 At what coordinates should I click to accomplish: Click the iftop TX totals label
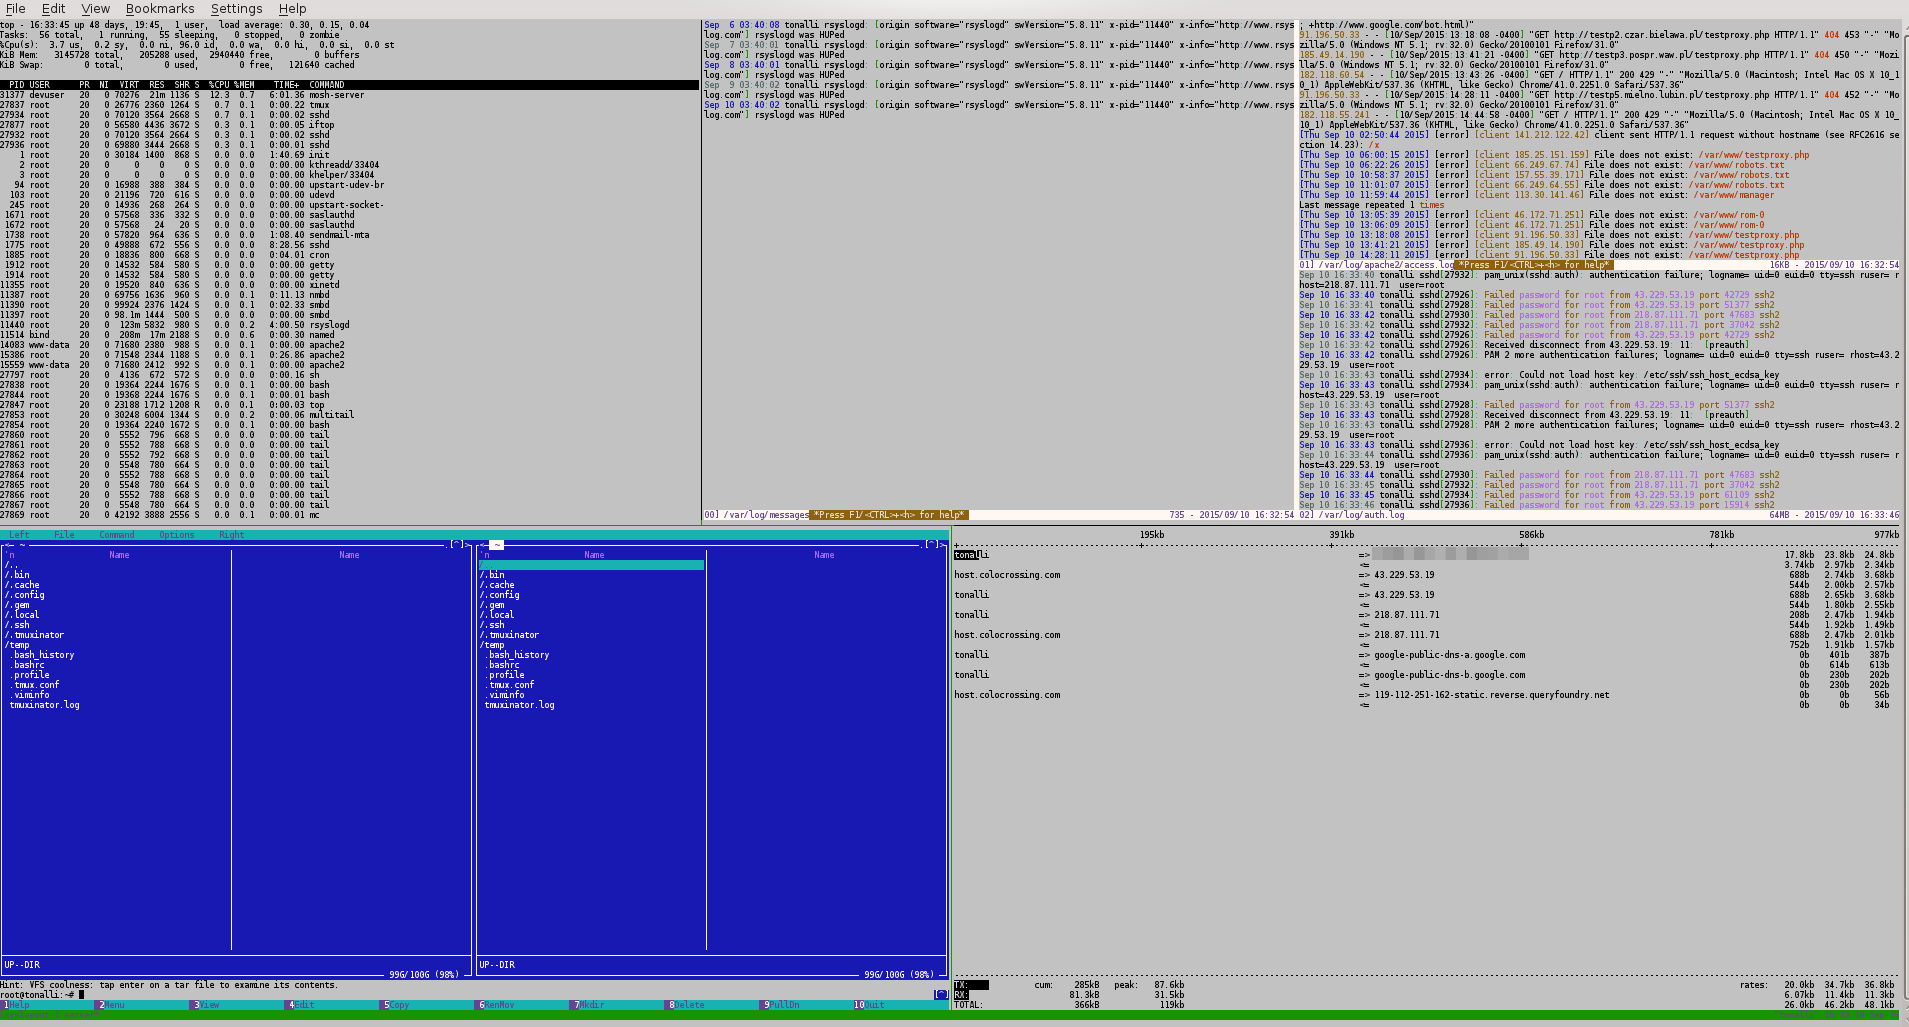click(x=961, y=985)
